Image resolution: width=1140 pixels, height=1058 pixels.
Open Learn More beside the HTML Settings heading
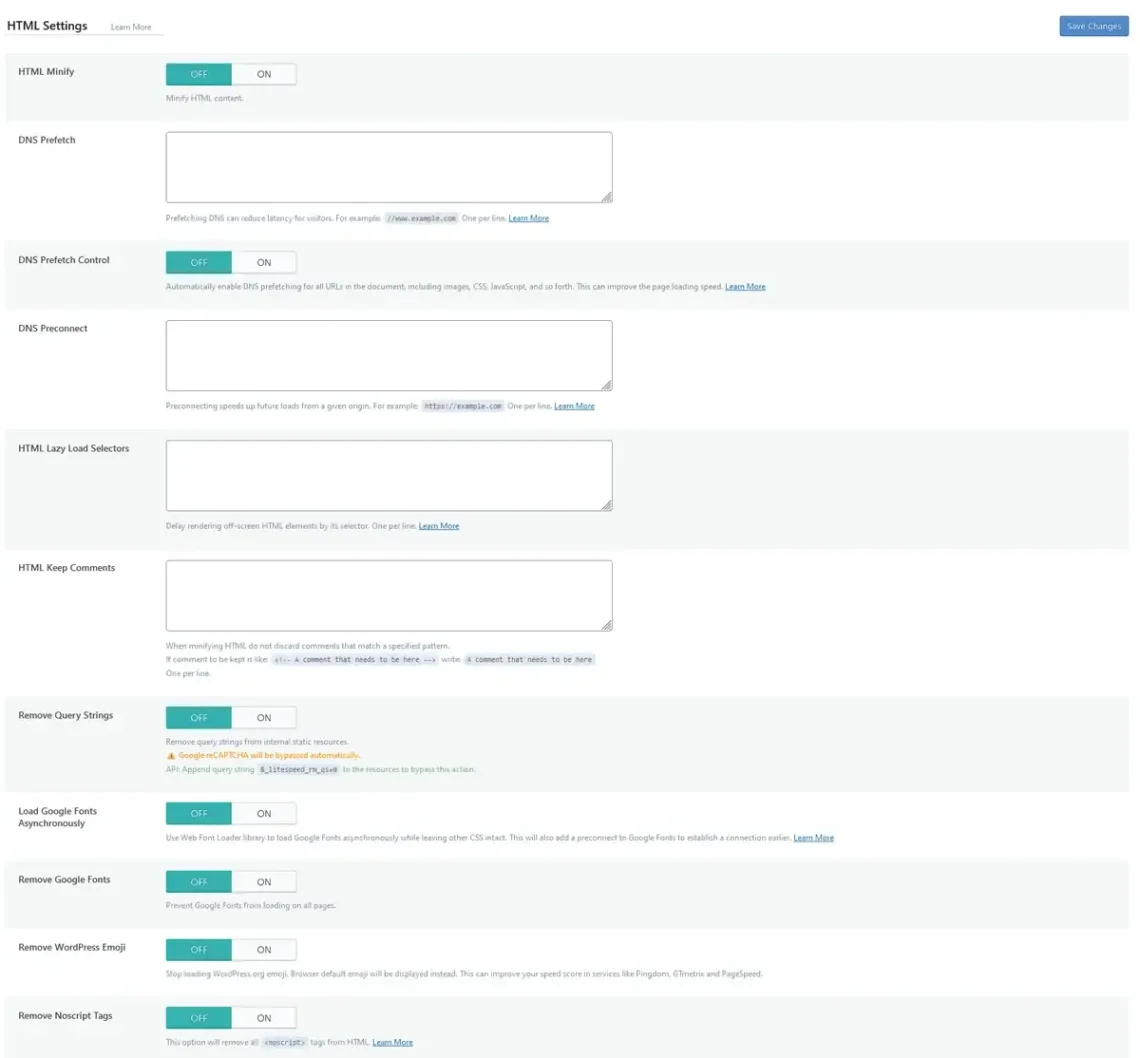pos(132,27)
